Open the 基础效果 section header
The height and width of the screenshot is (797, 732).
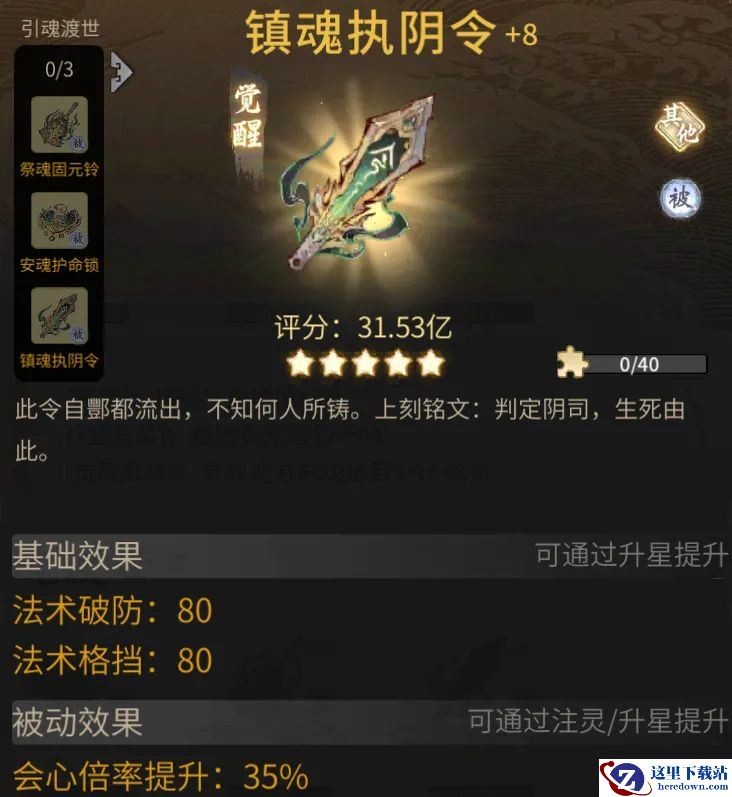370,556
